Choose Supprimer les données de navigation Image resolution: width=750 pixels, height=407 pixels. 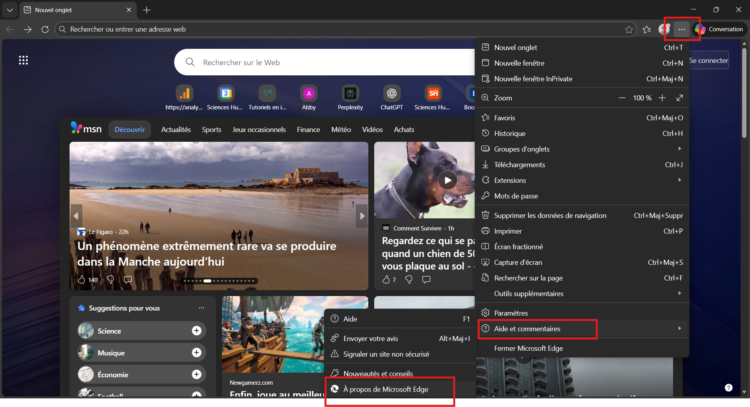[x=583, y=216]
